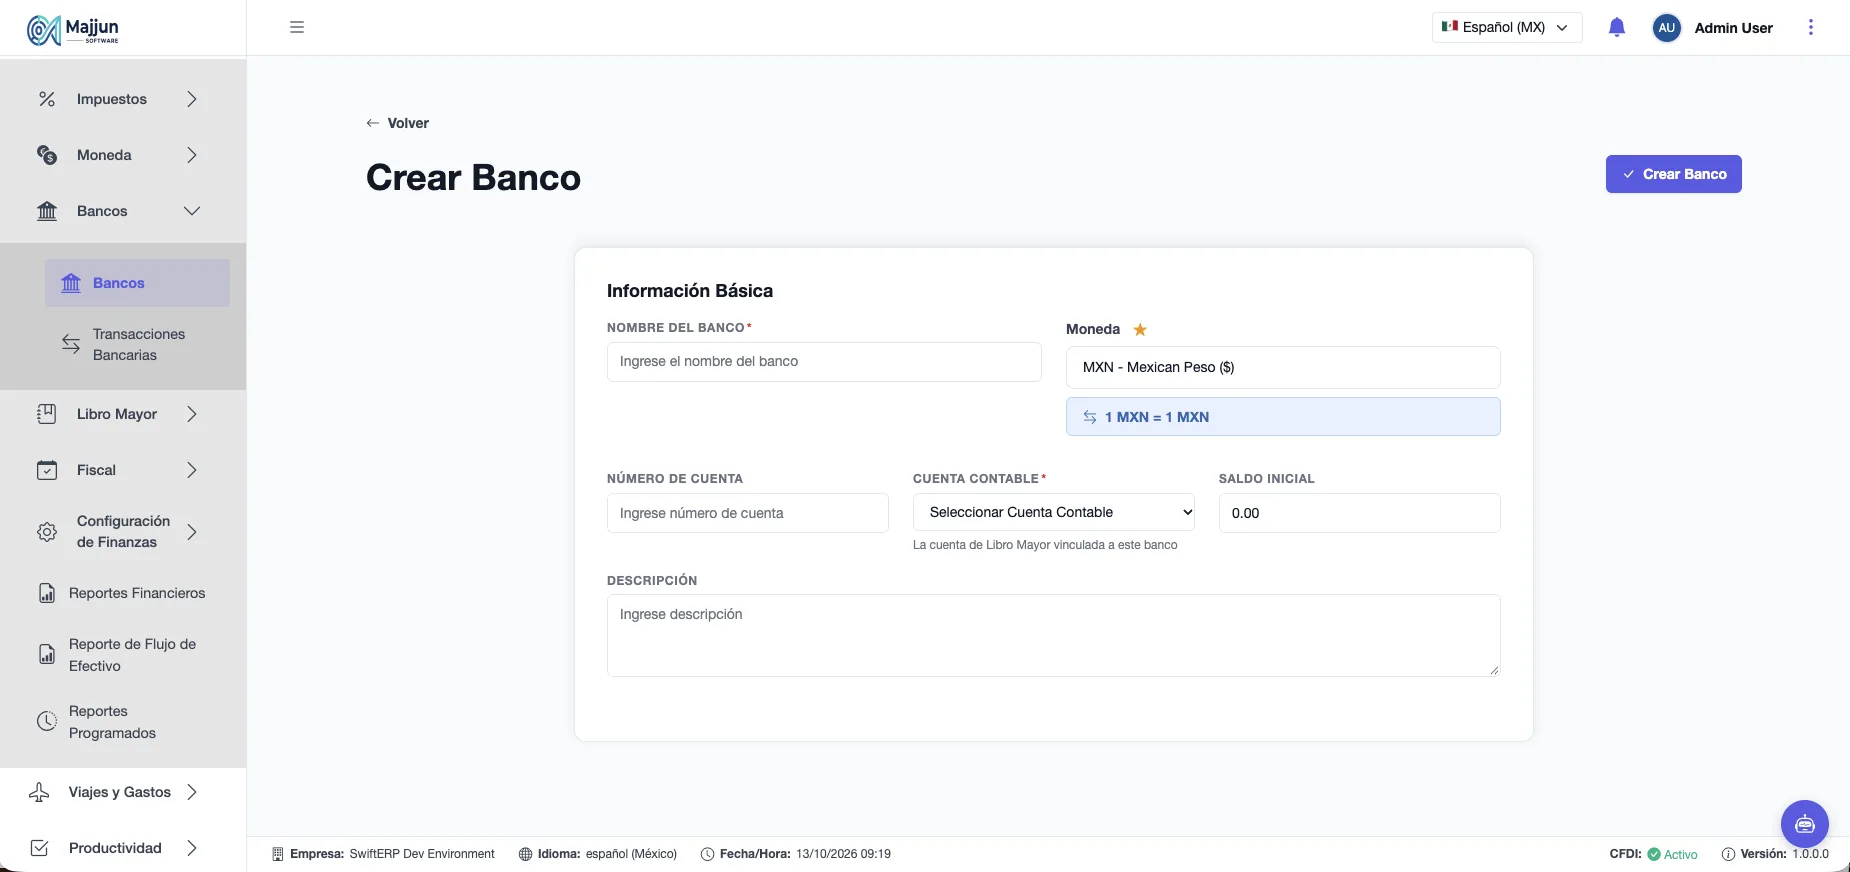Expand the Impuestos chevron
The height and width of the screenshot is (872, 1850).
click(192, 99)
